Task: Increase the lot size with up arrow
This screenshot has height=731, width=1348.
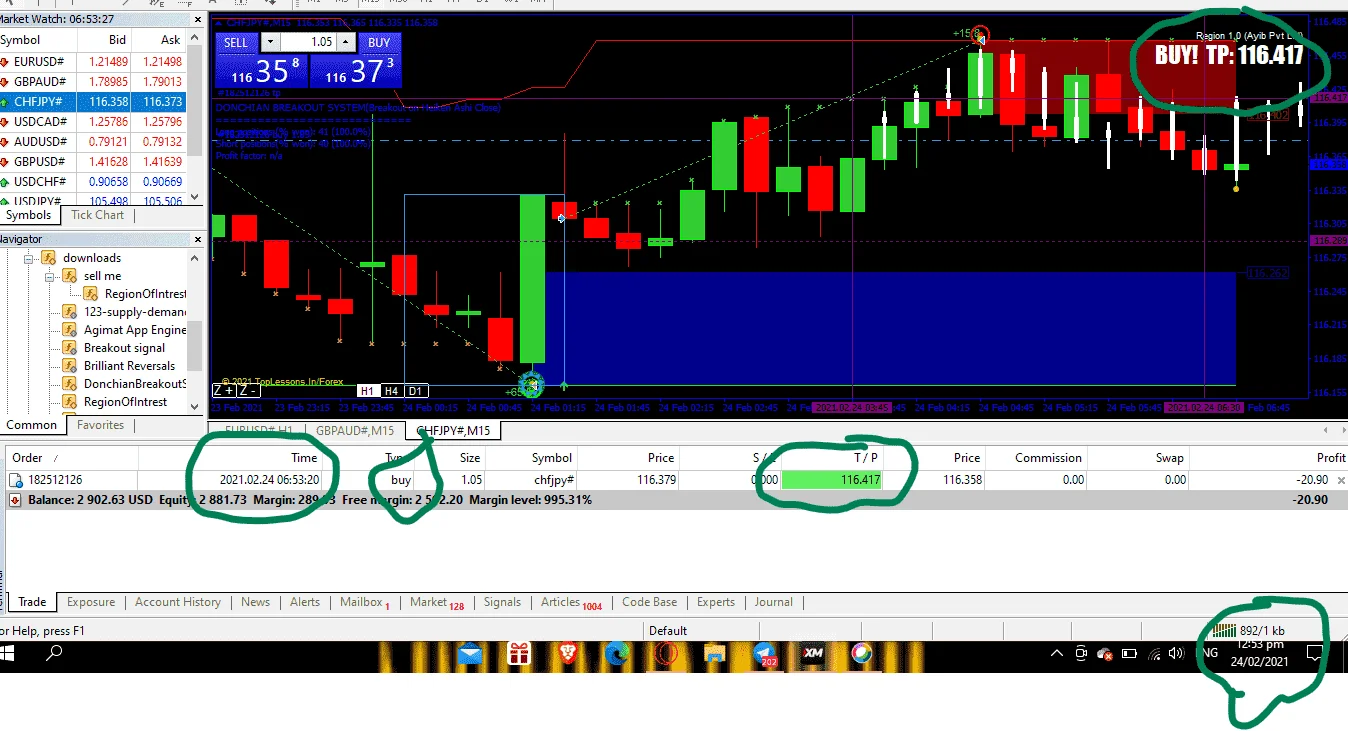Action: tap(346, 42)
